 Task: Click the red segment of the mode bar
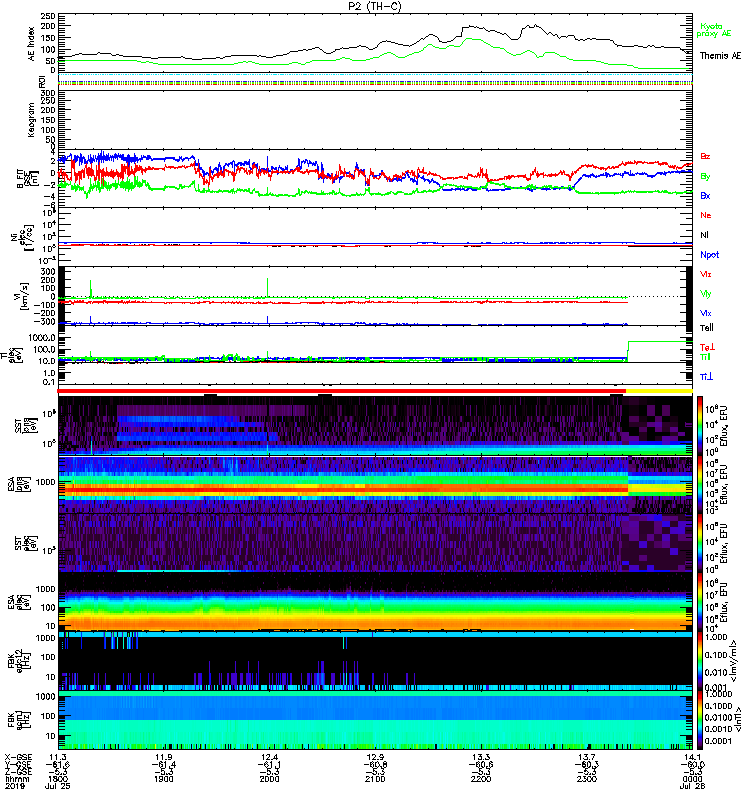pos(341,391)
